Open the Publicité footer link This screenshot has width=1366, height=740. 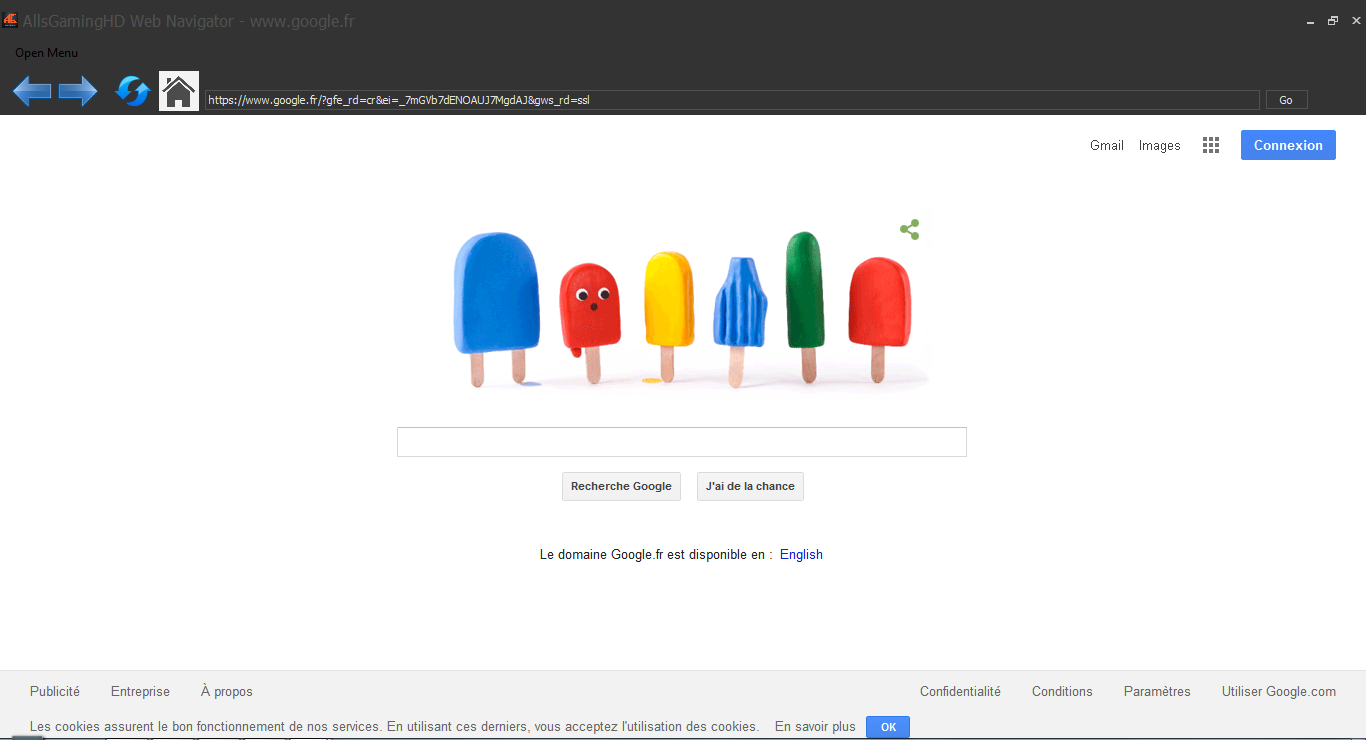[x=55, y=691]
